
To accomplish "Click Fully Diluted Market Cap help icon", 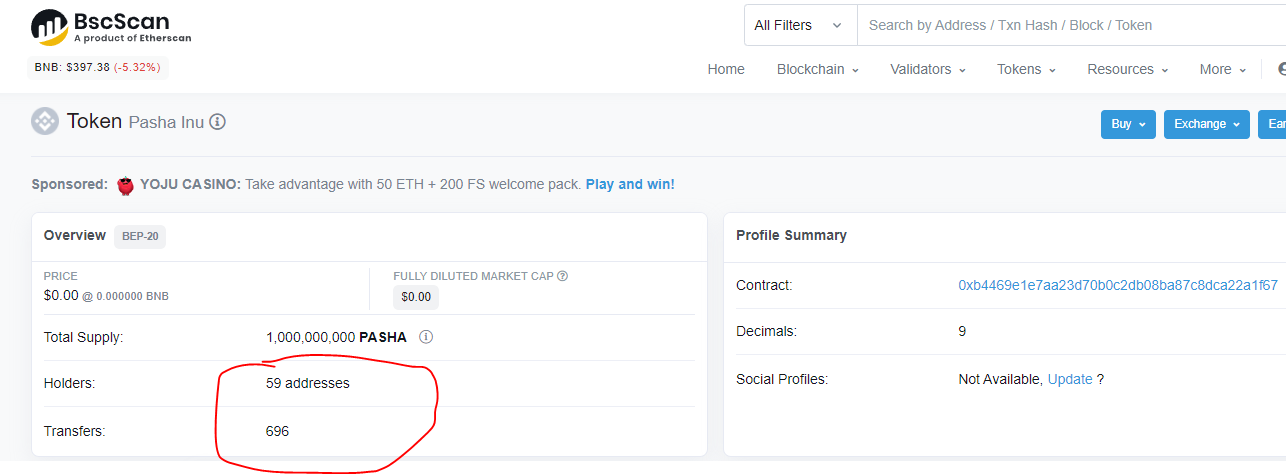I will [563, 276].
